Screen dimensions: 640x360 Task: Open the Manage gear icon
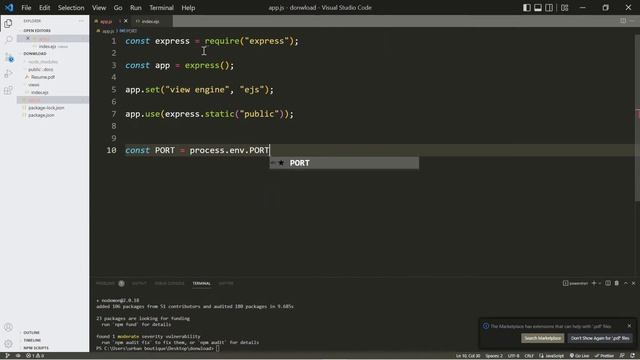8,344
